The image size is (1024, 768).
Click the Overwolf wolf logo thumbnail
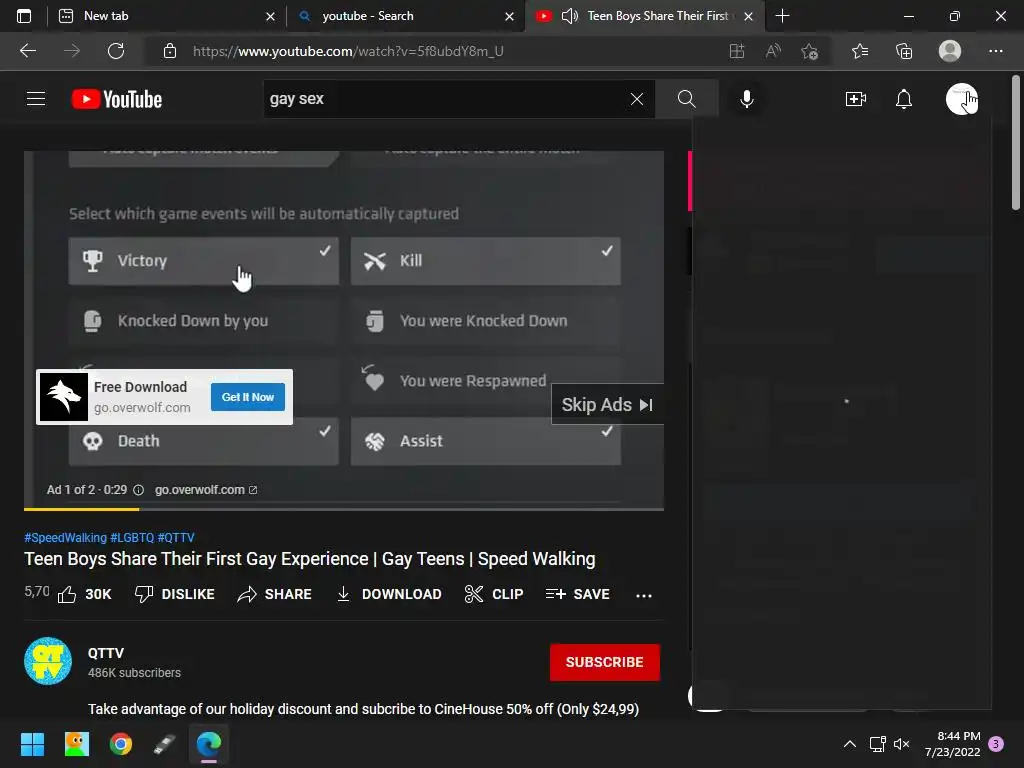pyautogui.click(x=63, y=397)
